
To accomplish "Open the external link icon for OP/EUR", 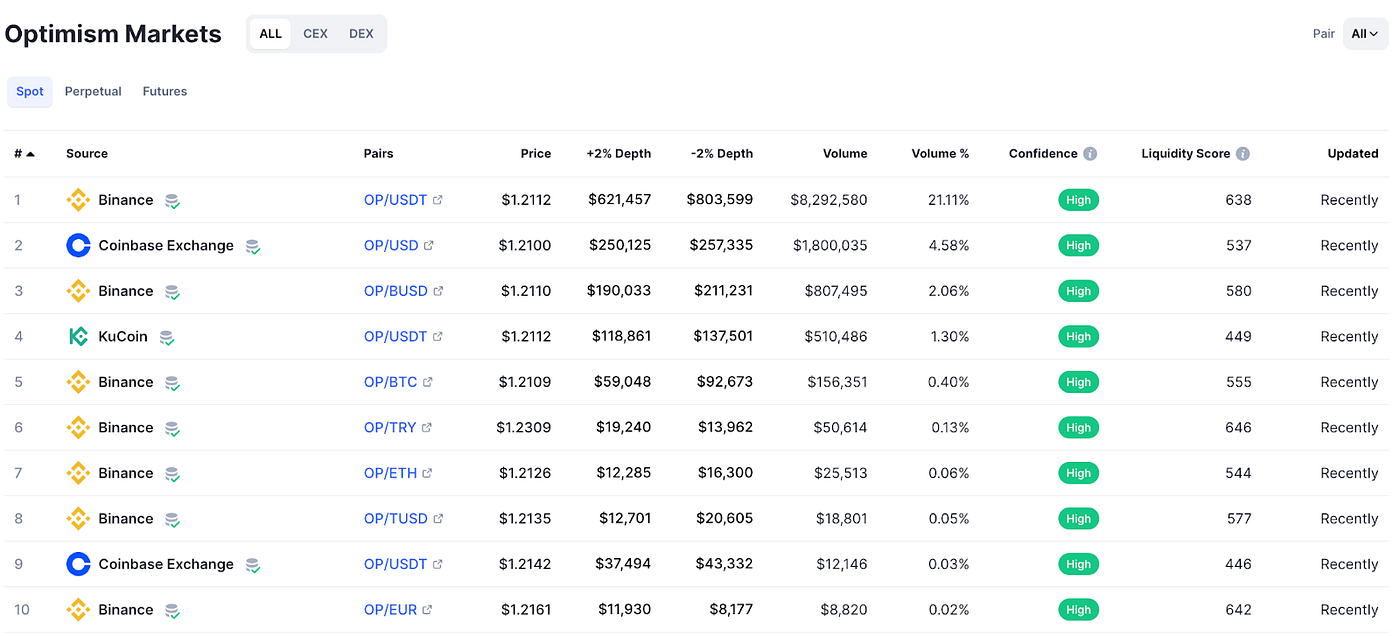I will tap(428, 609).
